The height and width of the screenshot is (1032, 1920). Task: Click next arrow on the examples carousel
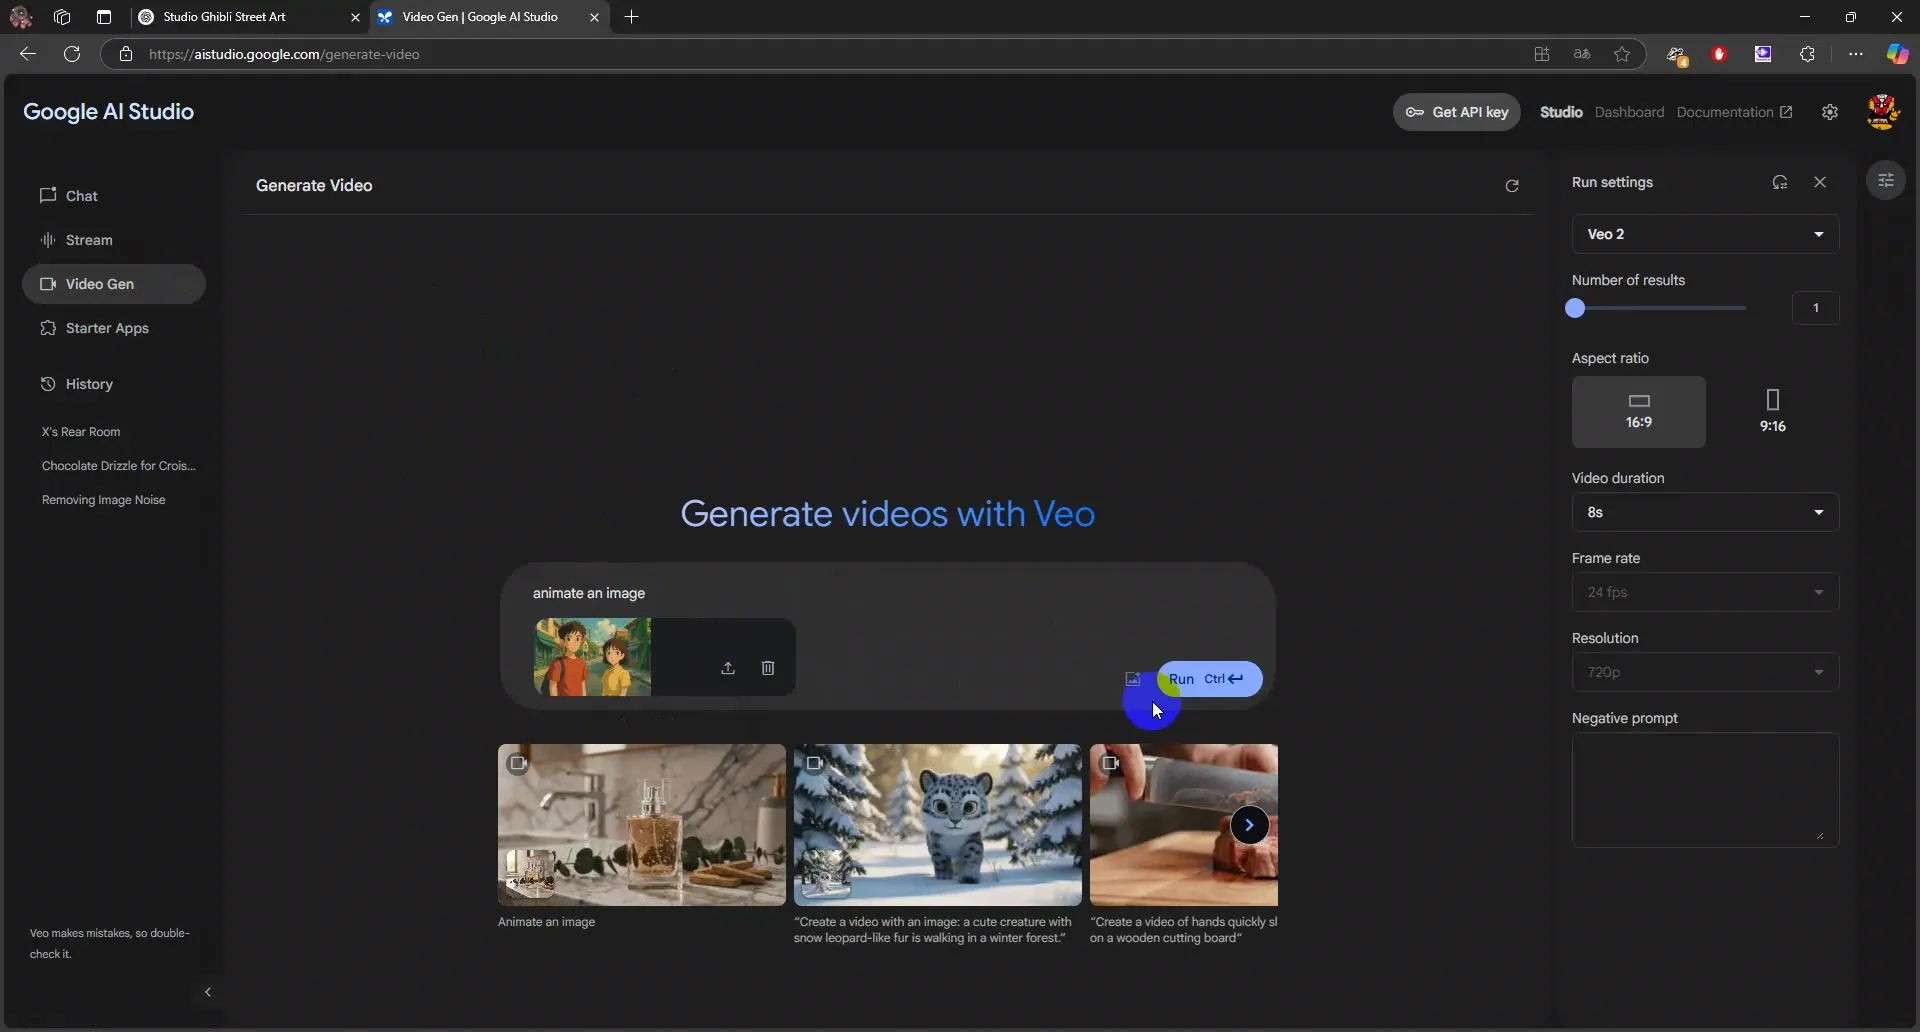pos(1249,825)
